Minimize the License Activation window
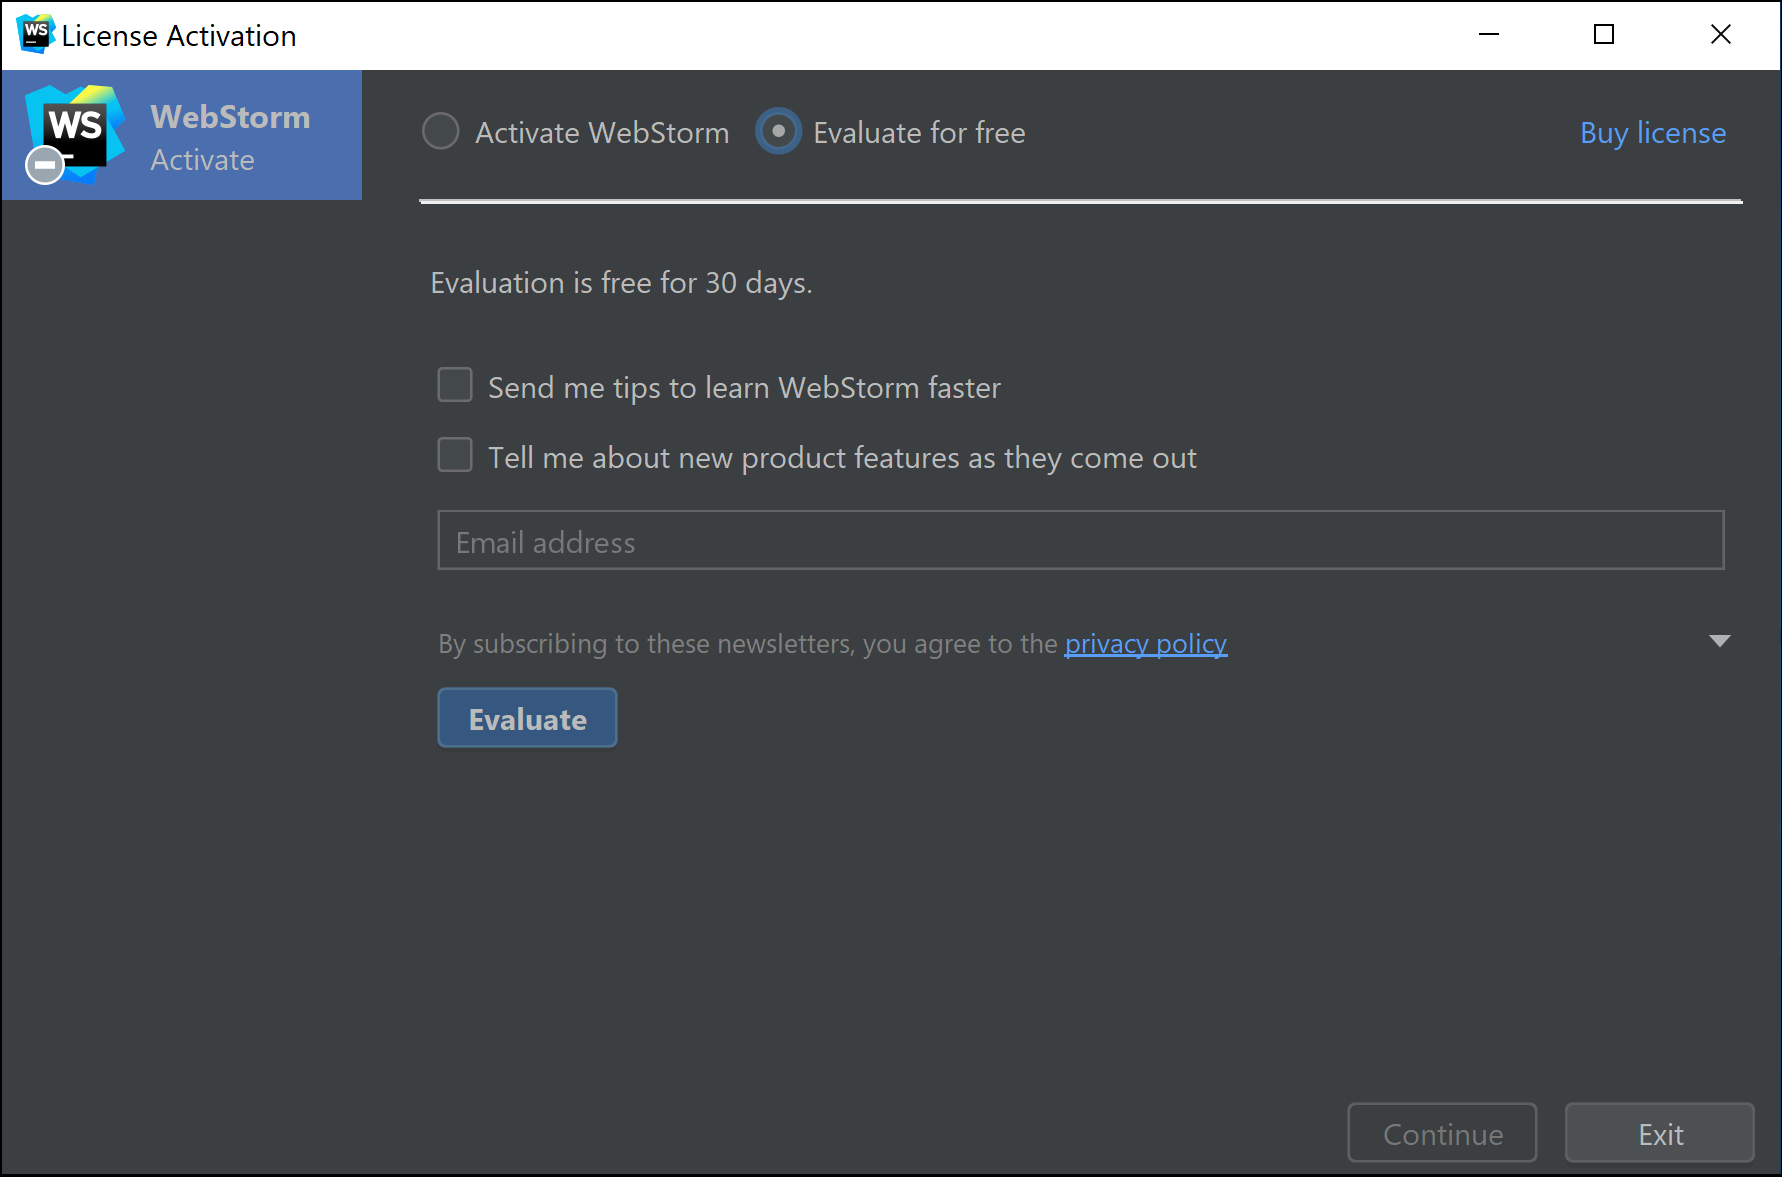 [1489, 34]
